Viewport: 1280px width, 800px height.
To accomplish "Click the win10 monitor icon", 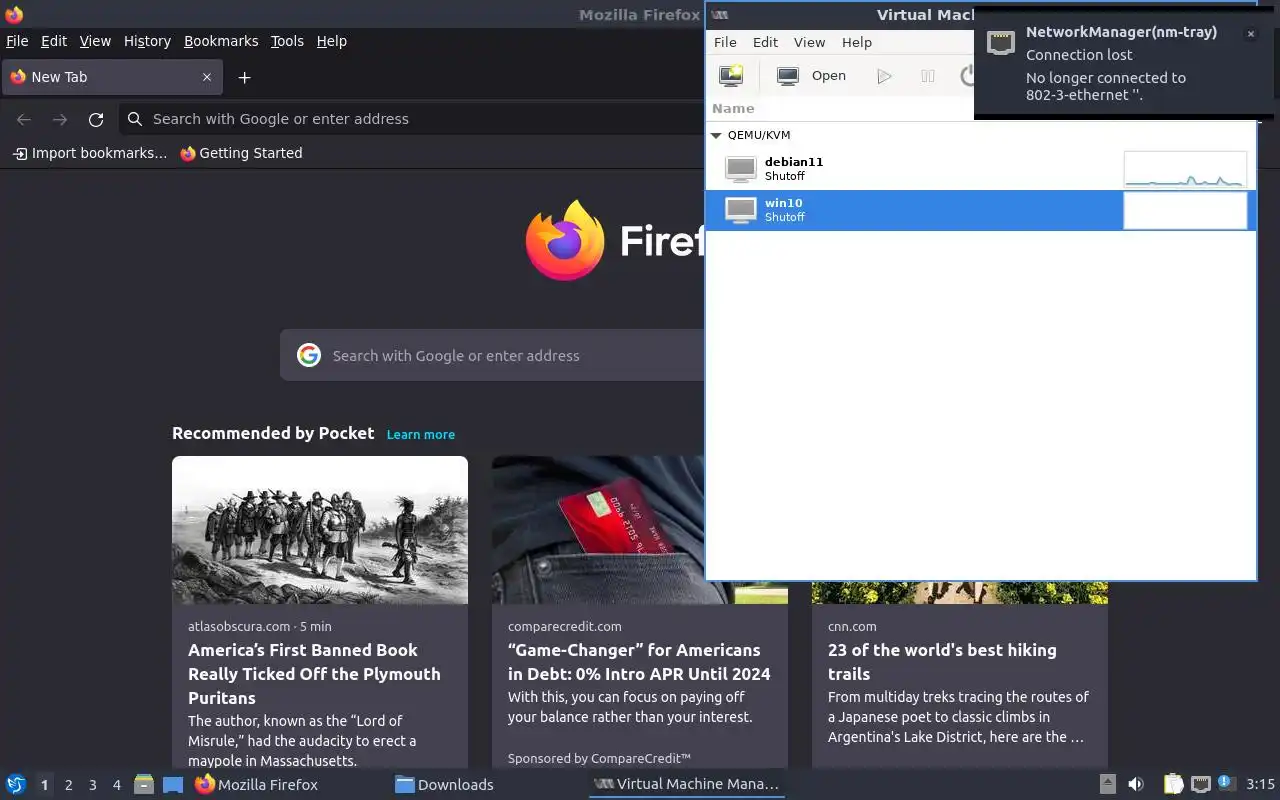I will point(741,210).
